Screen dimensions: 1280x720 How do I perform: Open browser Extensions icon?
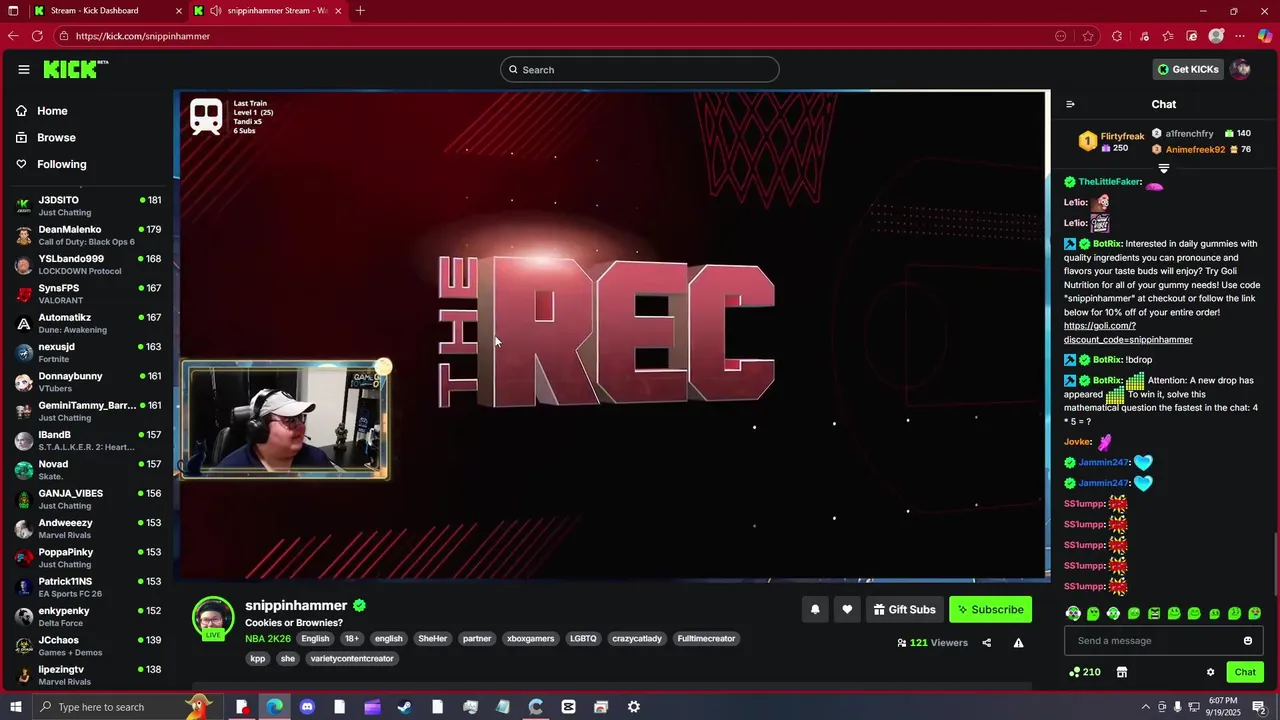[1117, 36]
